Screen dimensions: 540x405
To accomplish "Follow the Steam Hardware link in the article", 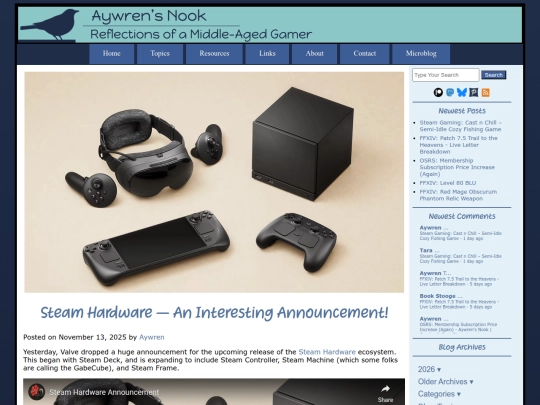I will click(327, 352).
